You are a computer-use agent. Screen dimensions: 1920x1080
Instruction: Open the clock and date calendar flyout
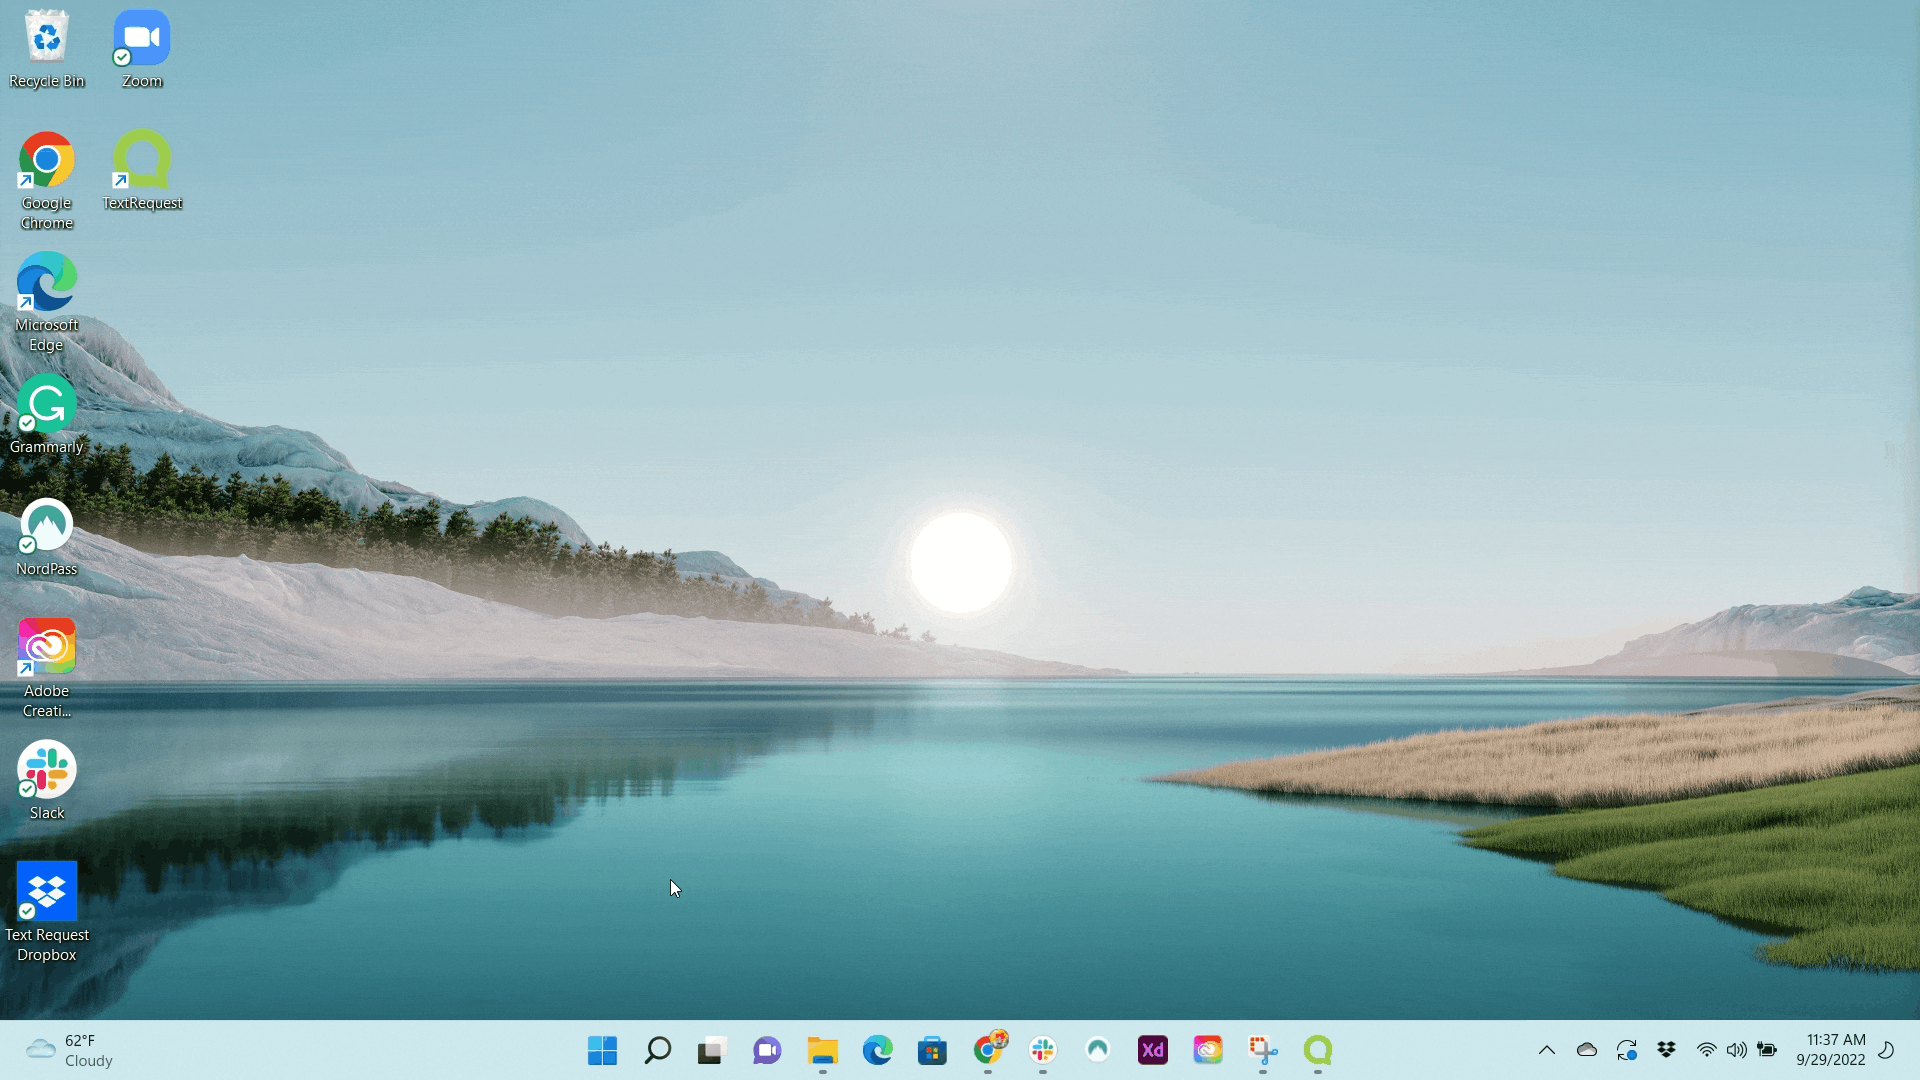(1830, 1050)
